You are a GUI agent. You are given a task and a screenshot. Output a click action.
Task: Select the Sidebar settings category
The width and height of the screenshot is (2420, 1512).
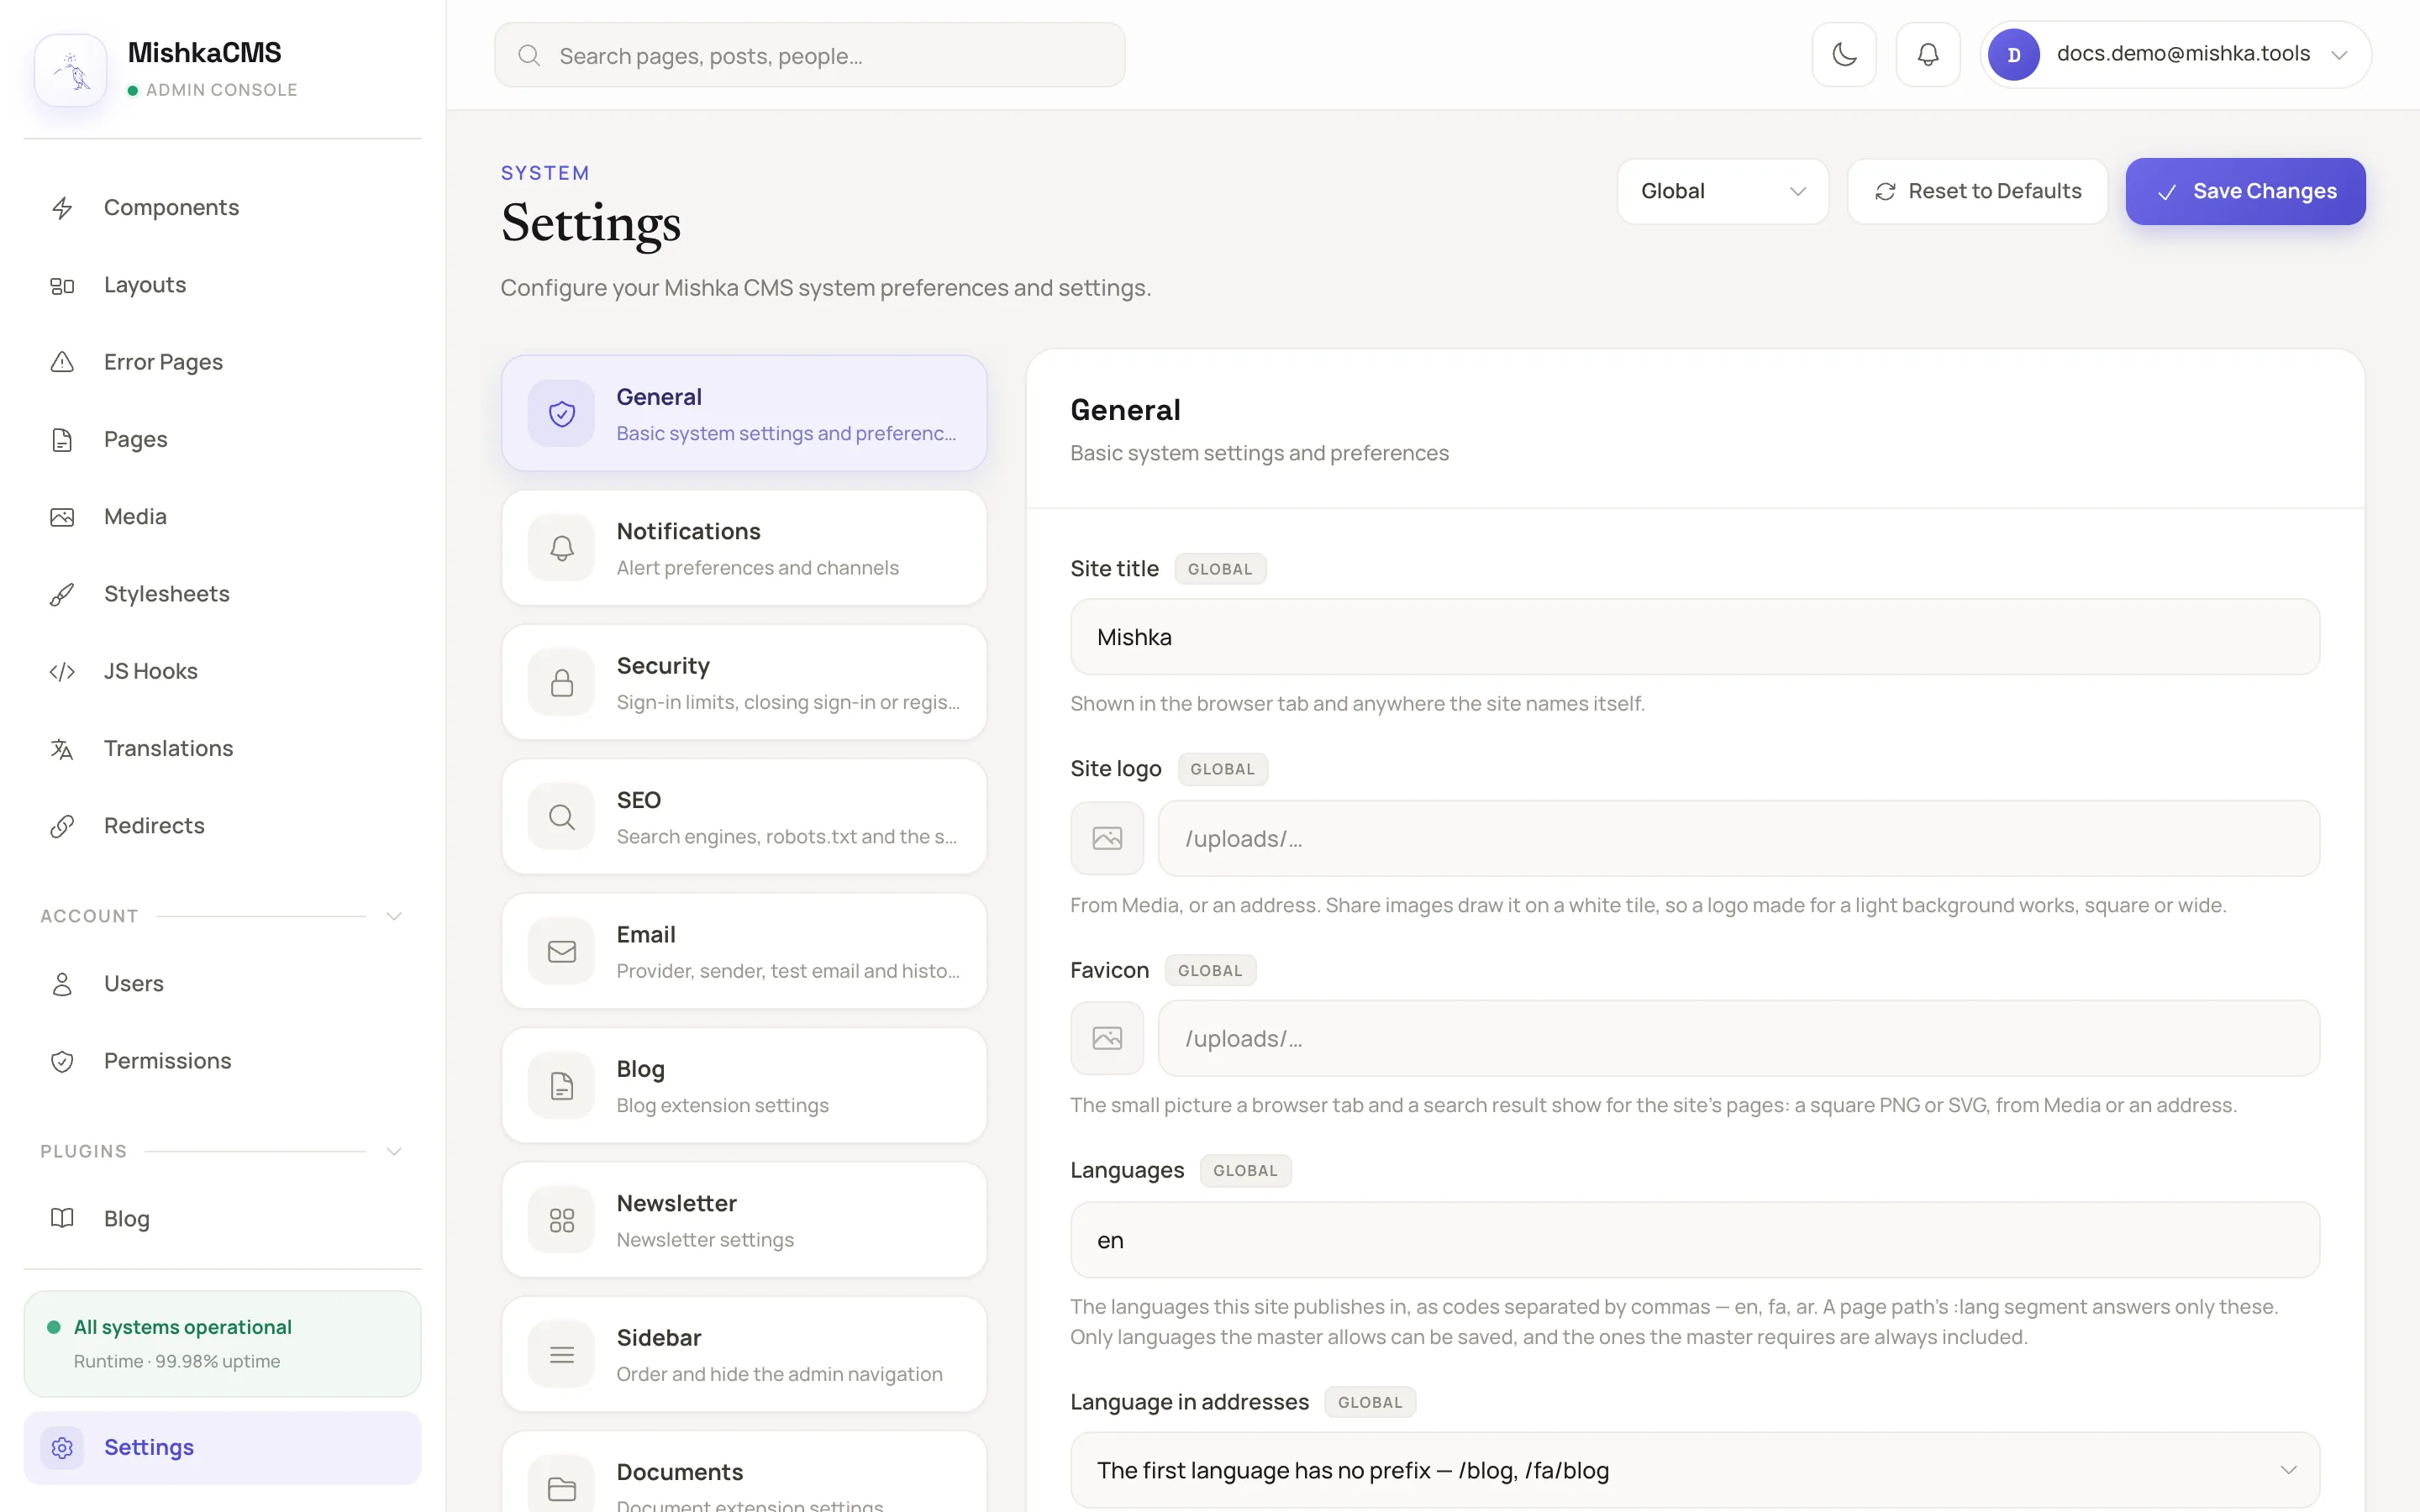point(744,1354)
